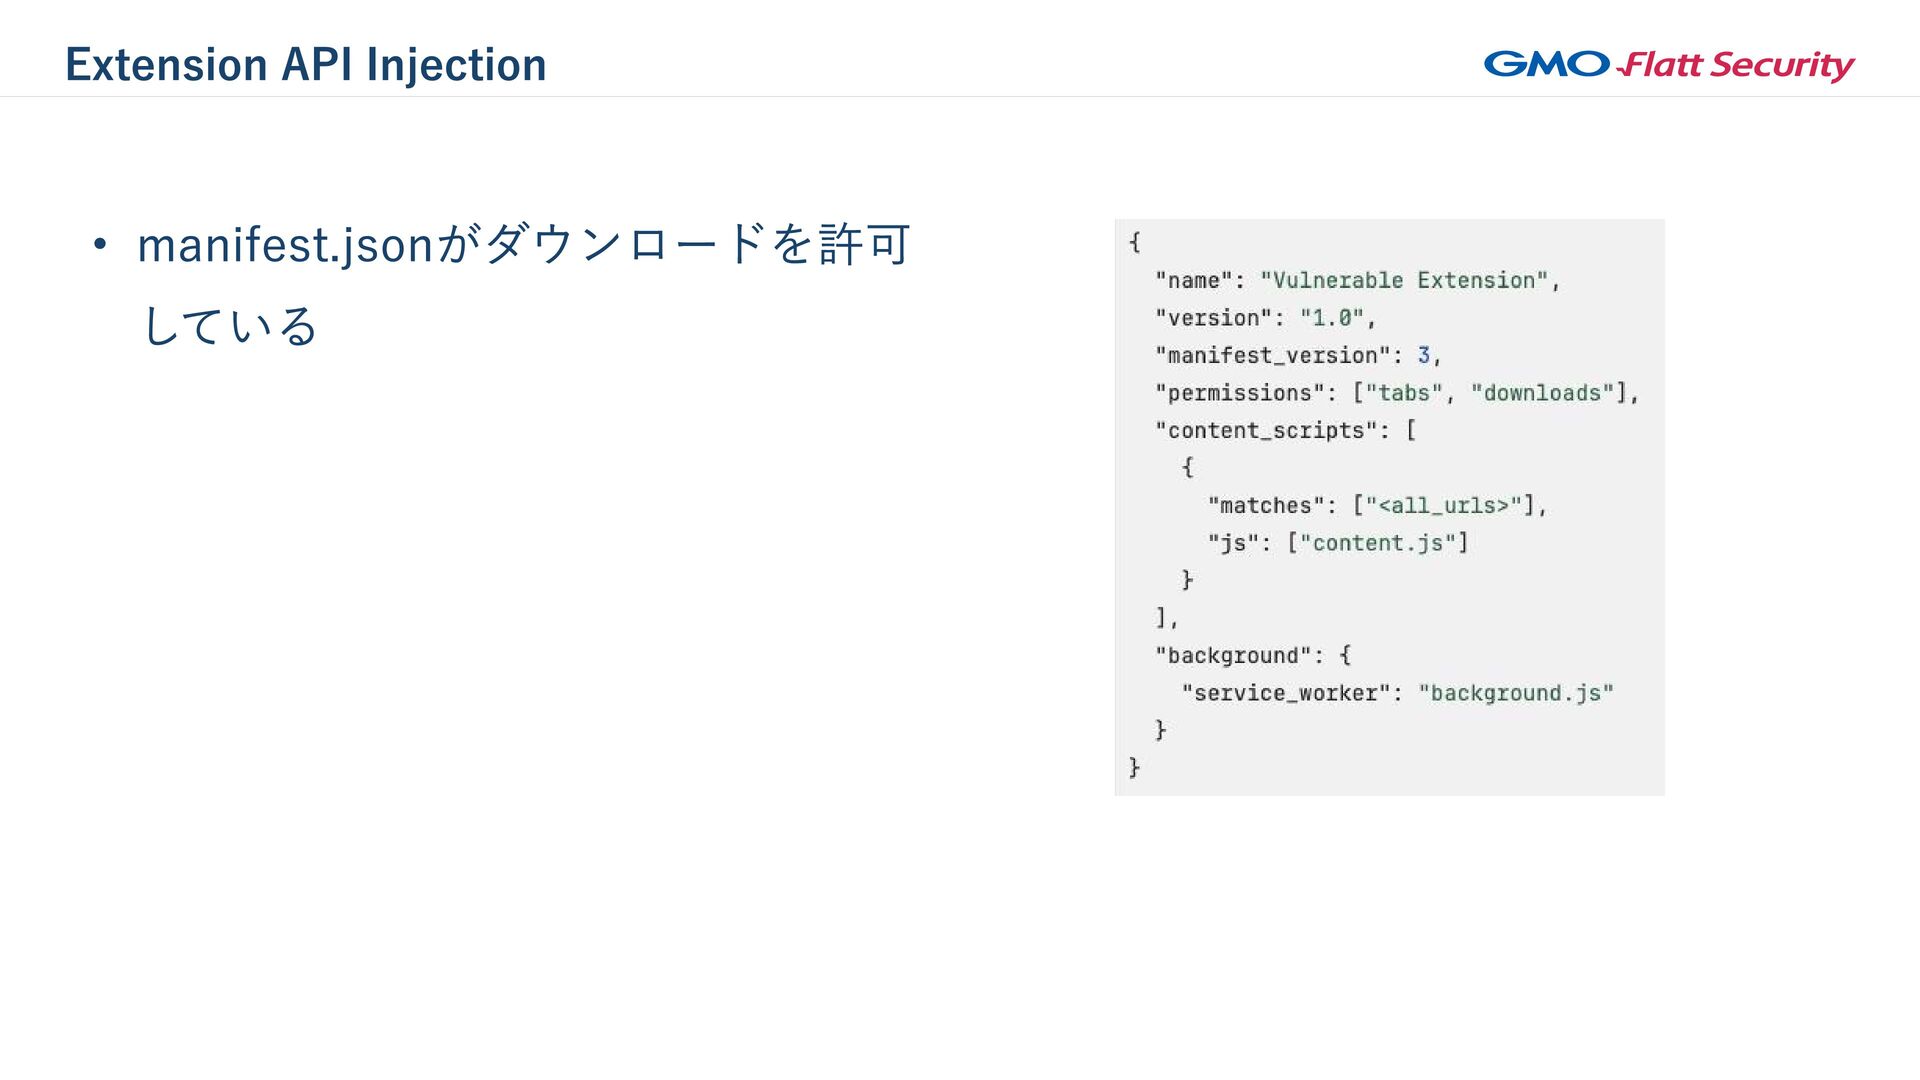Image resolution: width=1920 pixels, height=1080 pixels.
Task: Click the bullet point marker
Action: 99,245
